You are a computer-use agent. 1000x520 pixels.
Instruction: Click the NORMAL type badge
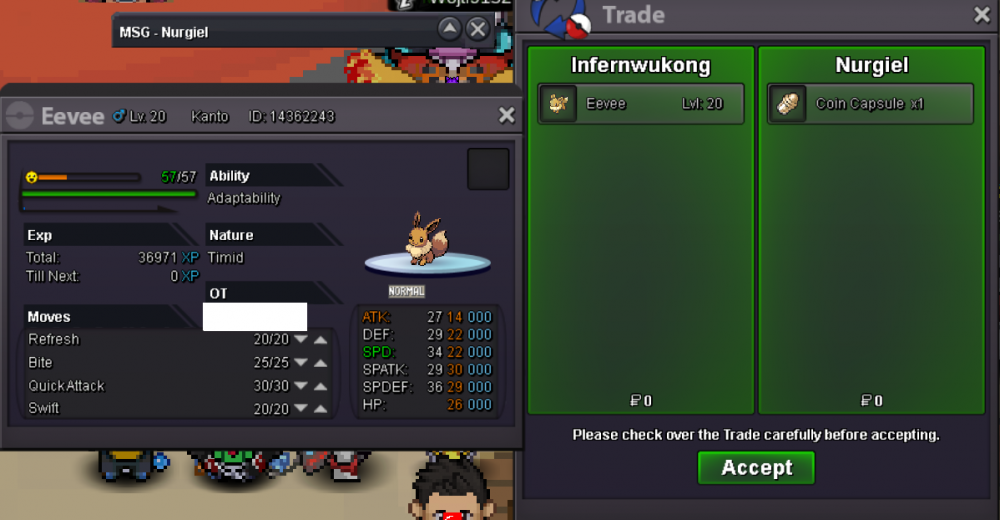pyautogui.click(x=407, y=291)
